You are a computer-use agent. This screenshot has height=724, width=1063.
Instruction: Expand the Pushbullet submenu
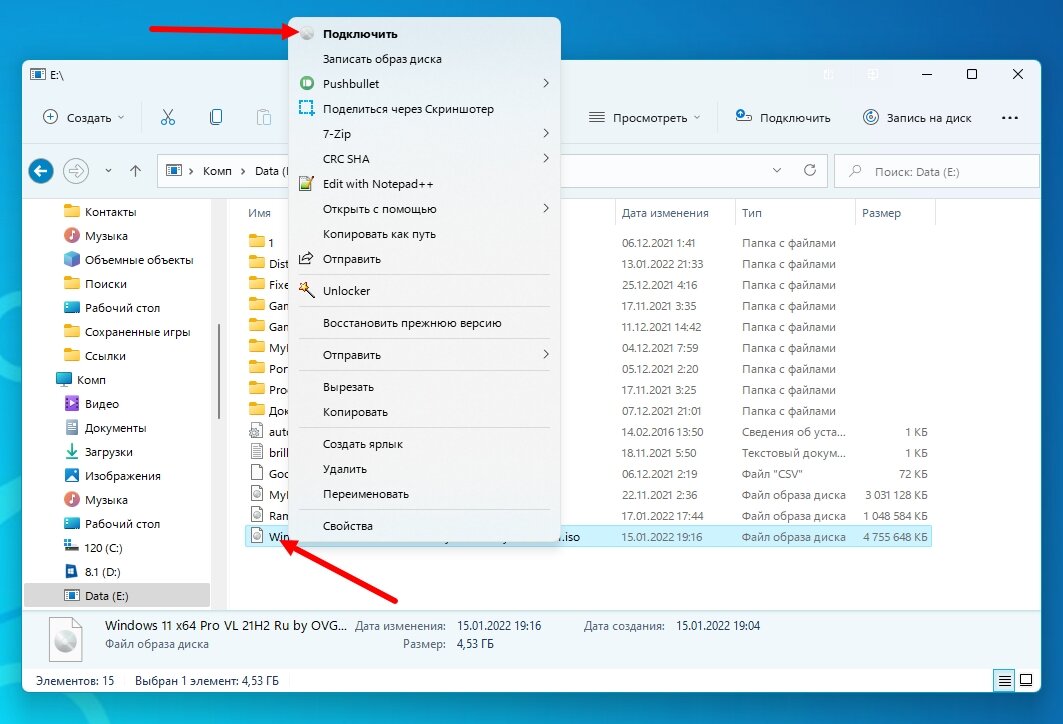(546, 83)
